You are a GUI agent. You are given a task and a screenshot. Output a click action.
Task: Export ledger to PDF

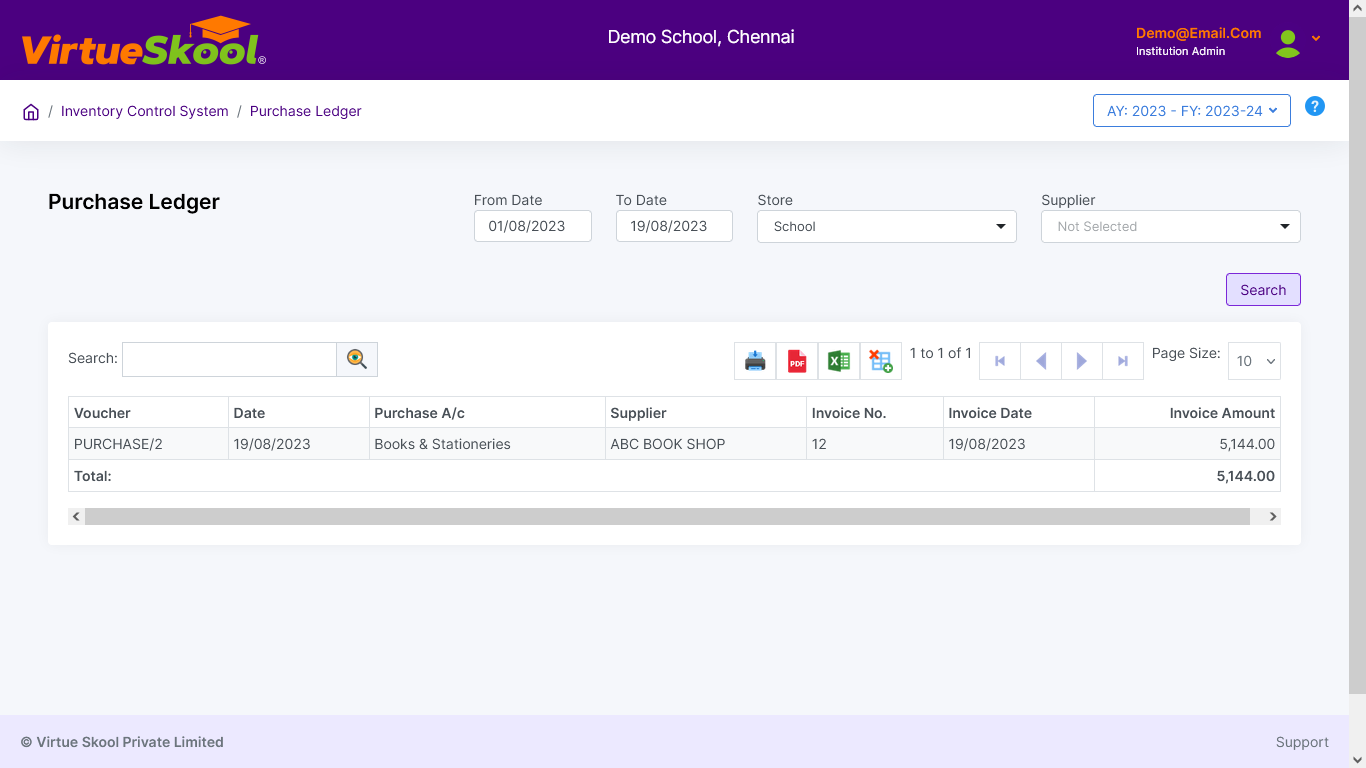point(797,361)
